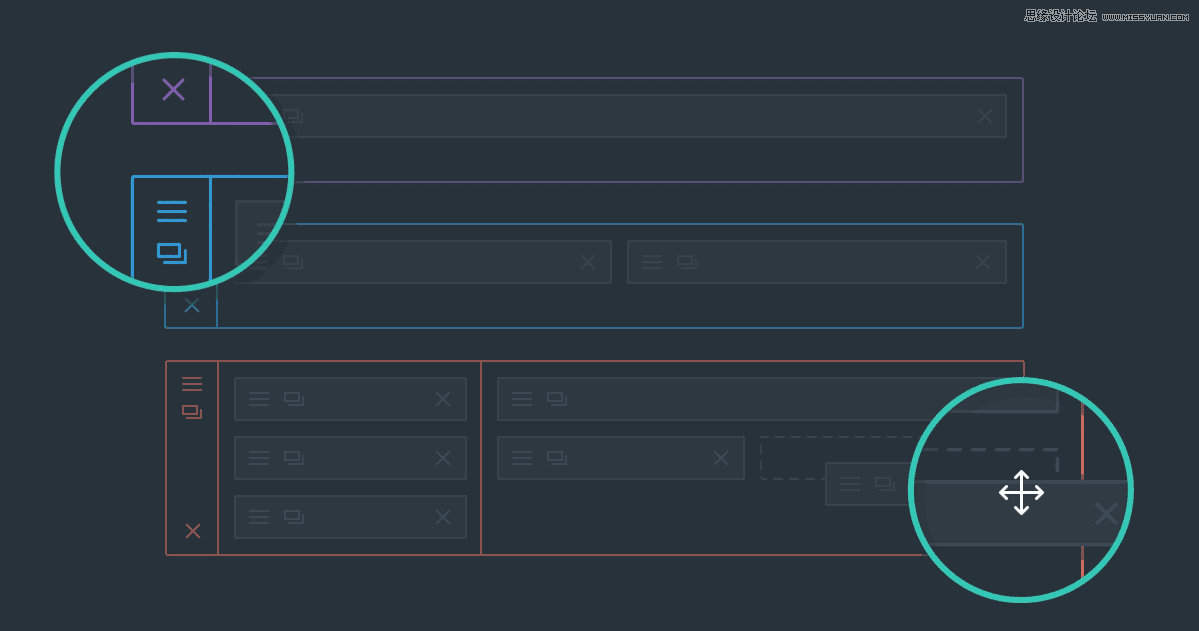Click the purple X inside the top-left magnifier
Viewport: 1199px width, 631px height.
[174, 89]
